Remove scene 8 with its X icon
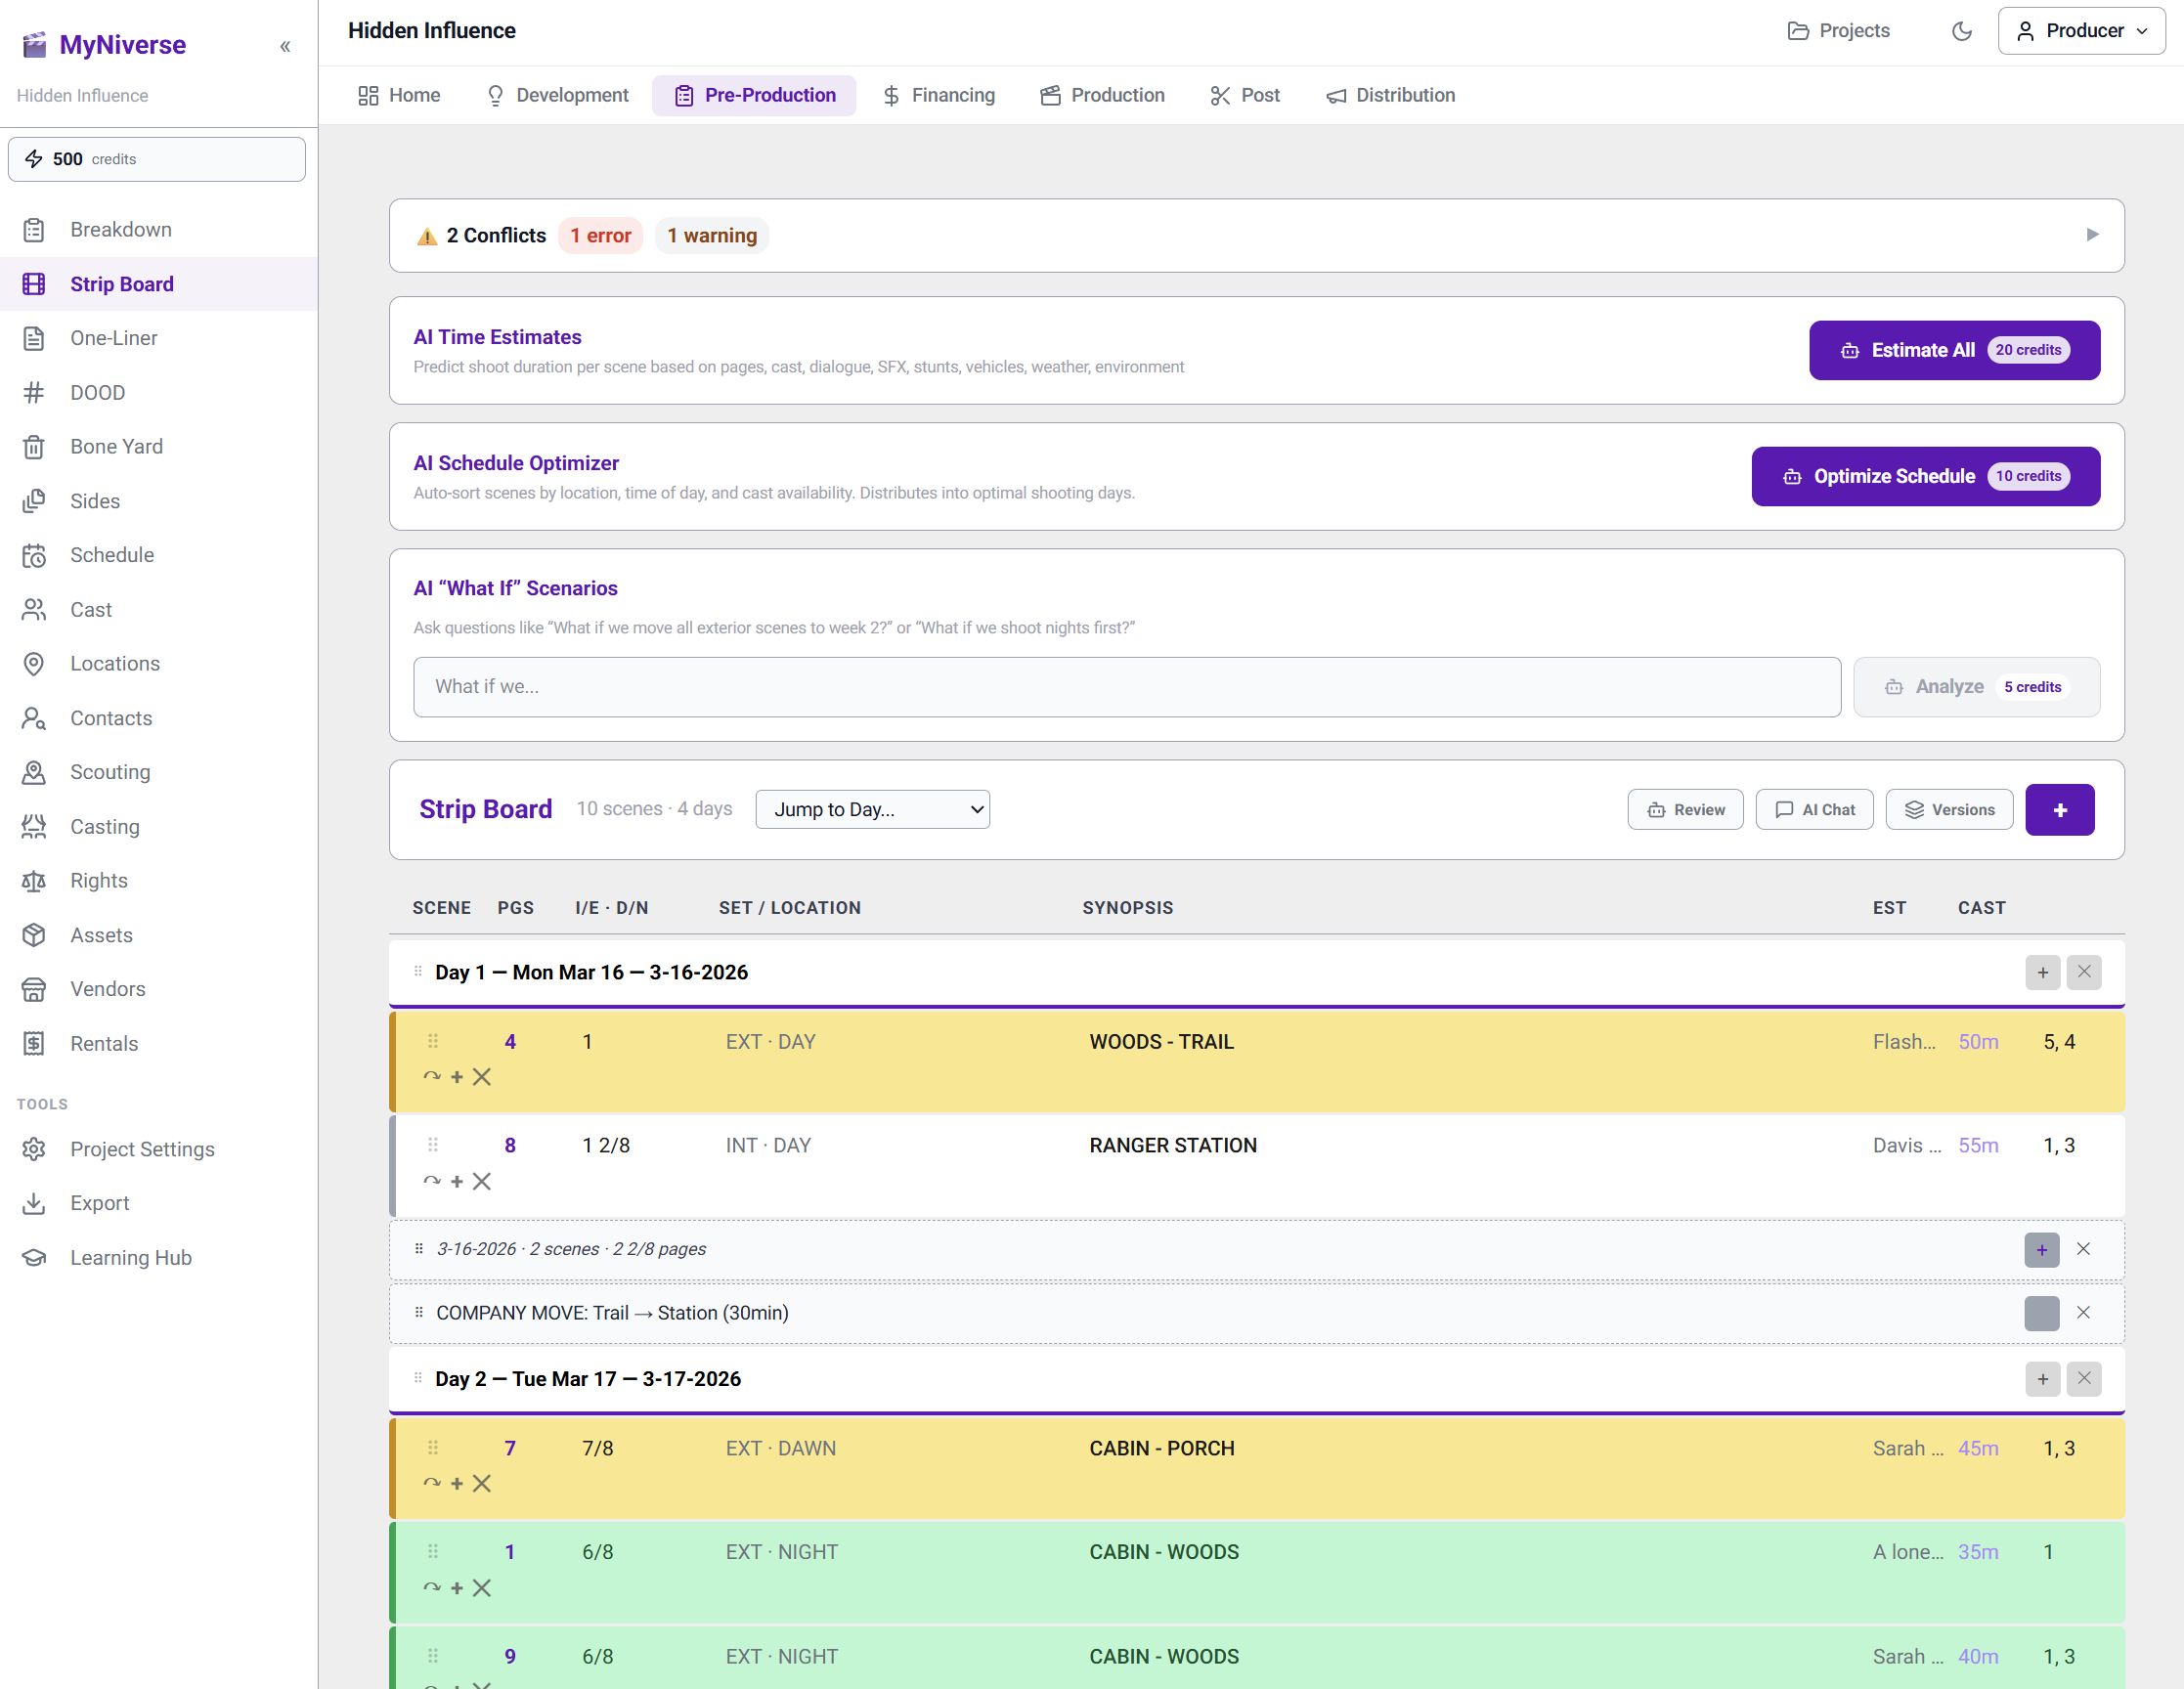Screen dimensions: 2184x1689 (482, 1181)
